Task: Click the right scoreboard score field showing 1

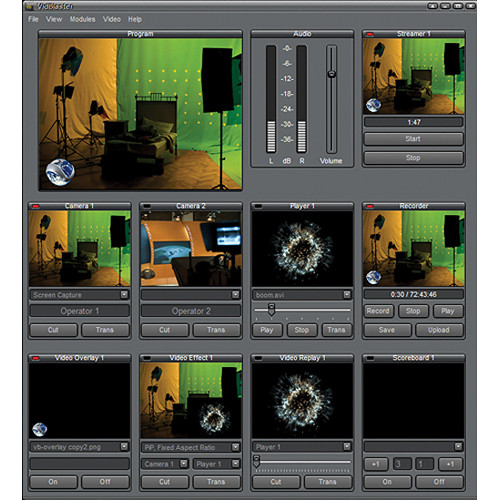Action: [x=425, y=464]
